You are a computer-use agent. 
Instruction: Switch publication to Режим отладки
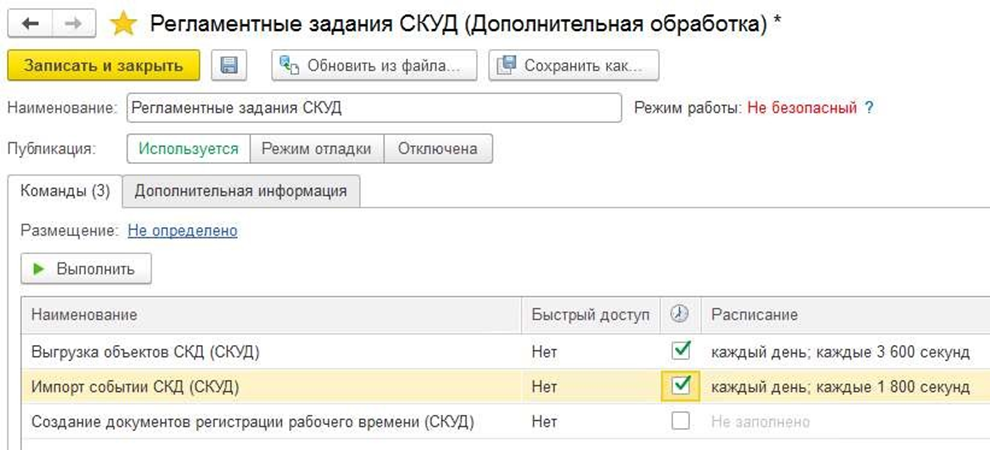316,149
